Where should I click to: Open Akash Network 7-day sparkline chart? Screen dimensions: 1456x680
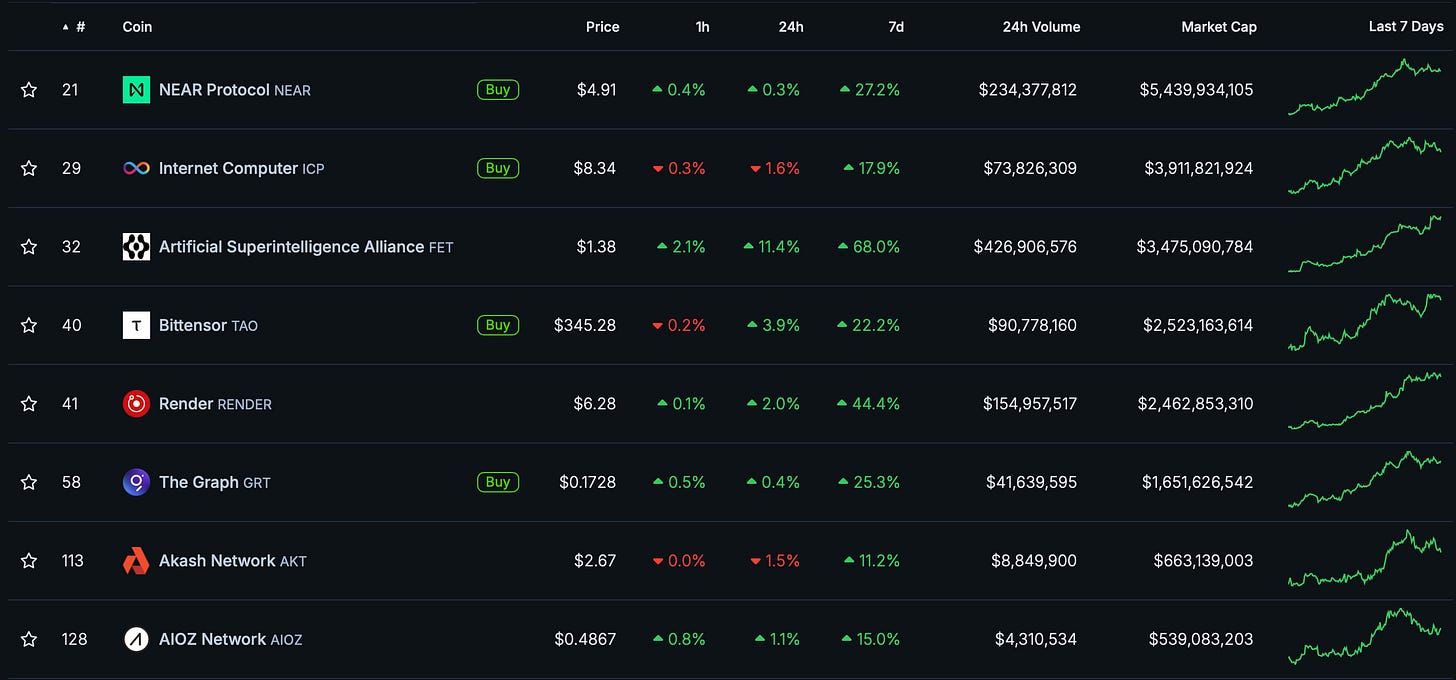[1365, 558]
